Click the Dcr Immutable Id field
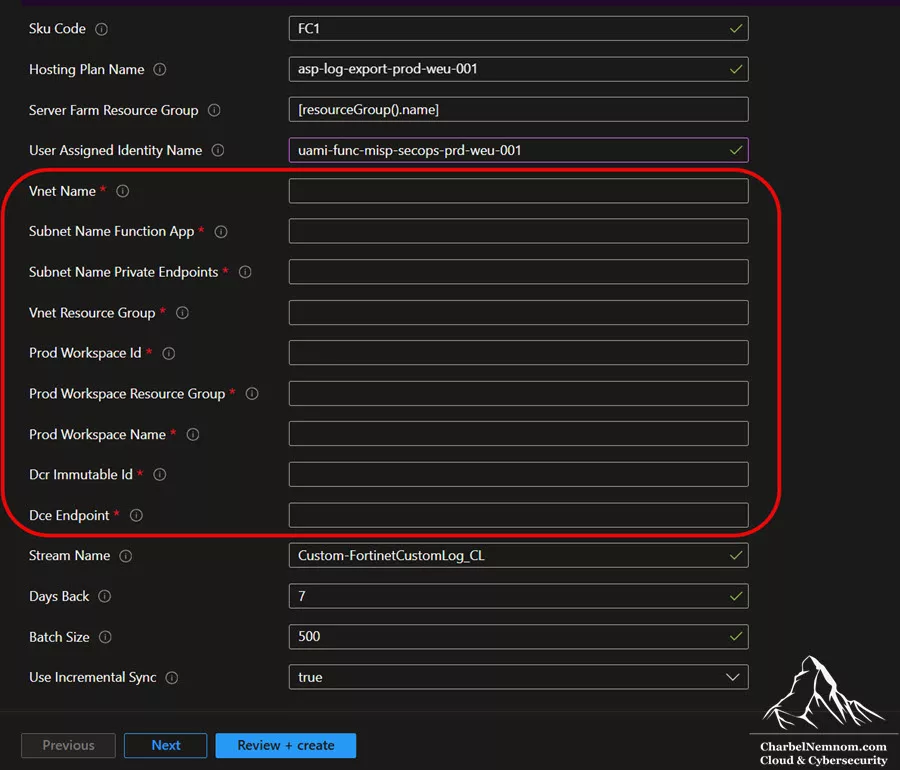The height and width of the screenshot is (770, 900). click(x=518, y=475)
